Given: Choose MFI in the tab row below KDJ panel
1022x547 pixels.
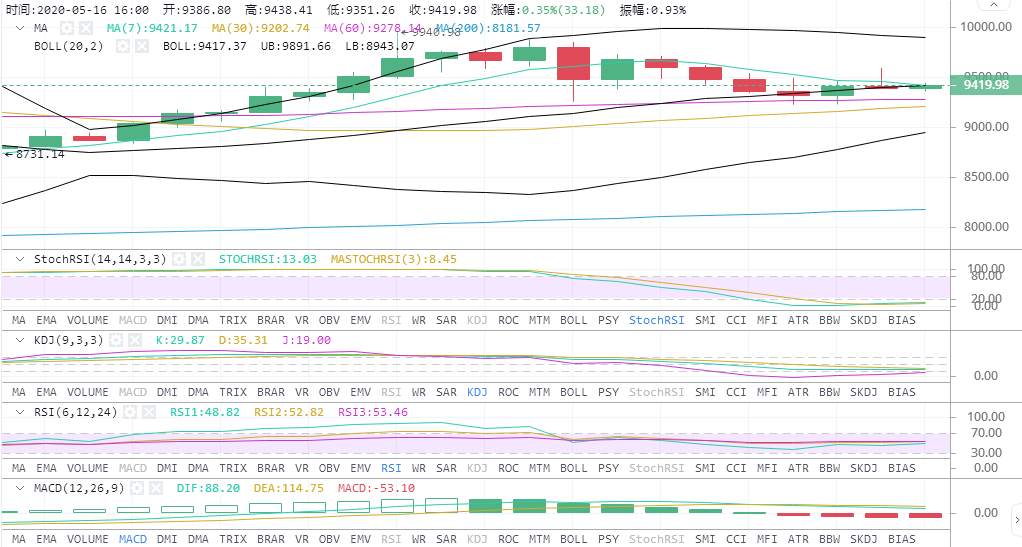Looking at the screenshot, I should pyautogui.click(x=766, y=392).
